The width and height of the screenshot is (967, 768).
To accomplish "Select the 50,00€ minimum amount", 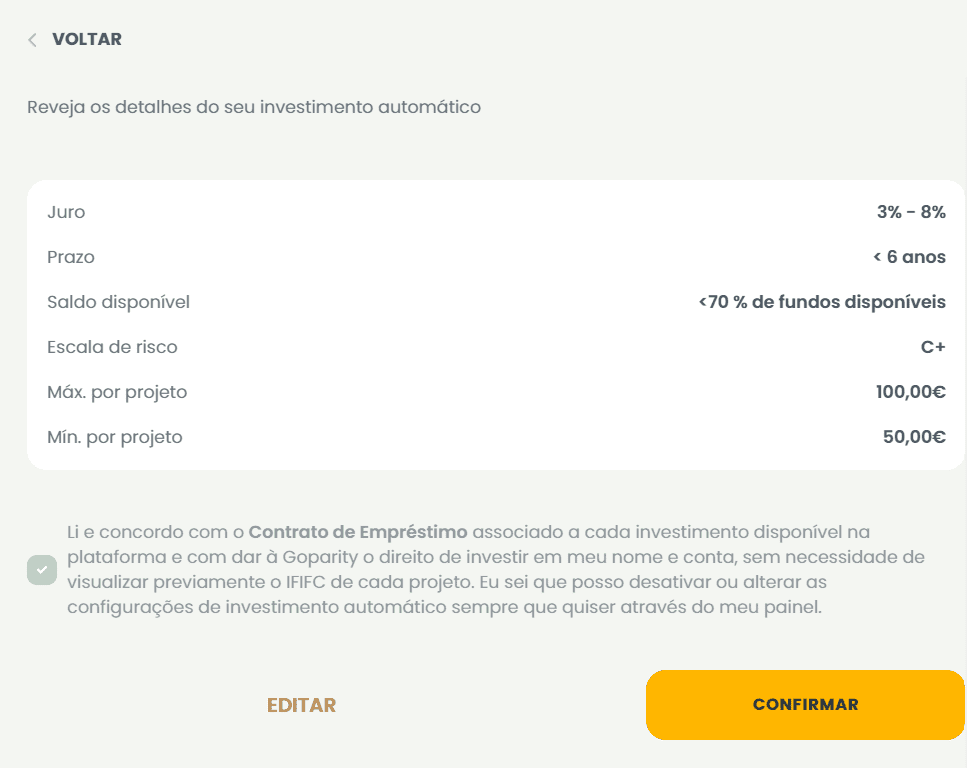I will pyautogui.click(x=916, y=437).
